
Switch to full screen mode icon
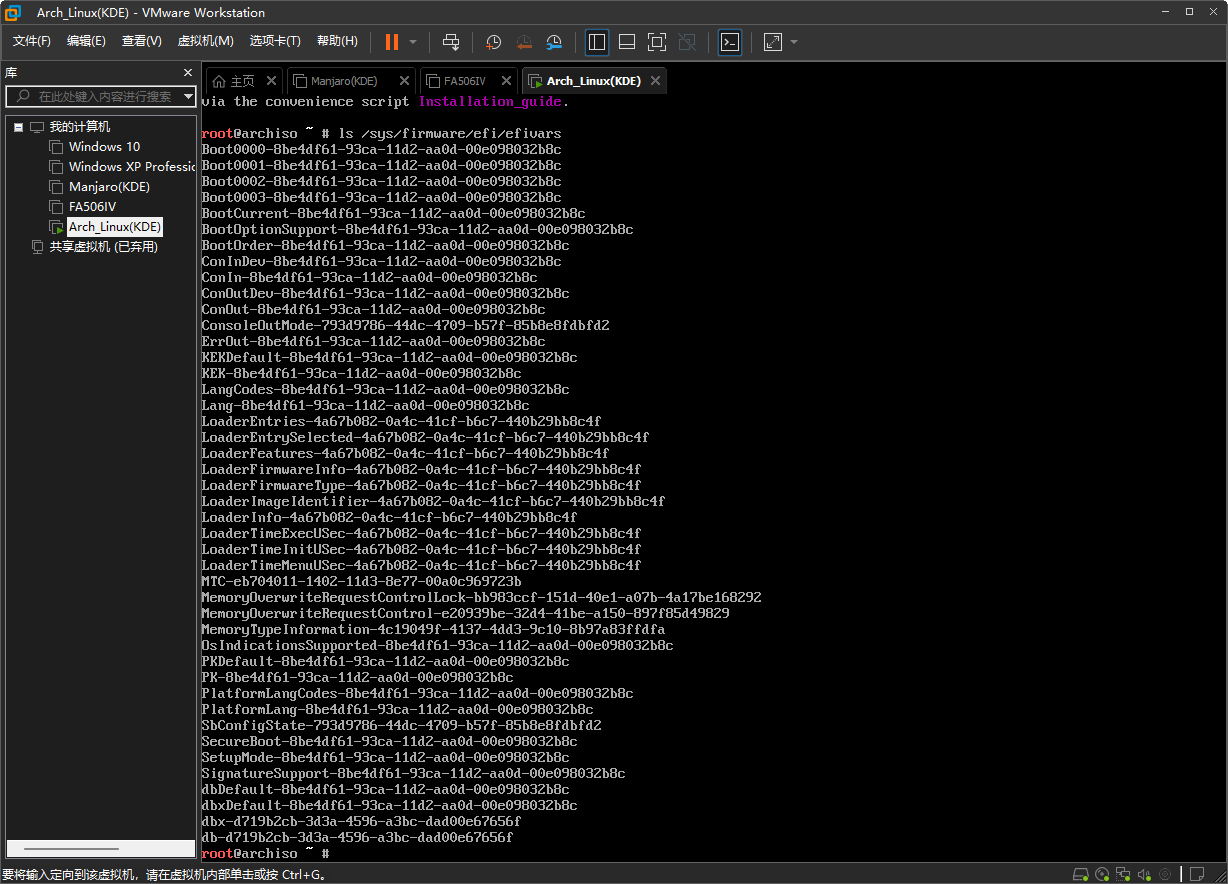[657, 42]
